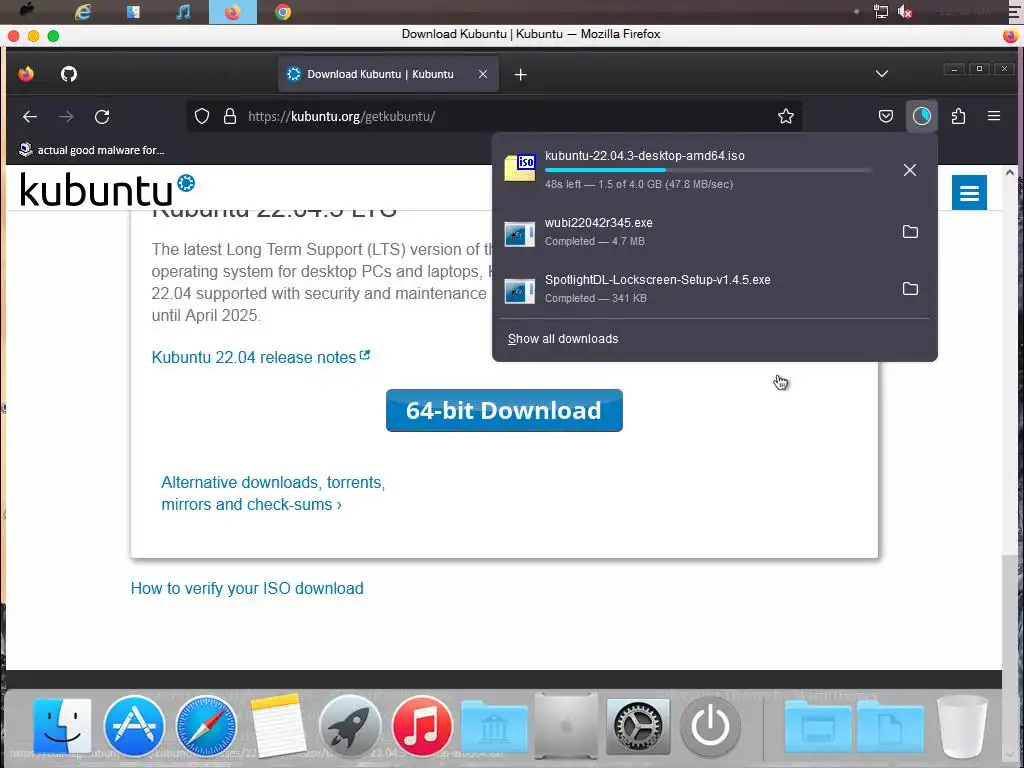This screenshot has width=1024, height=768.
Task: Click the 64-bit Download button
Action: [x=504, y=410]
